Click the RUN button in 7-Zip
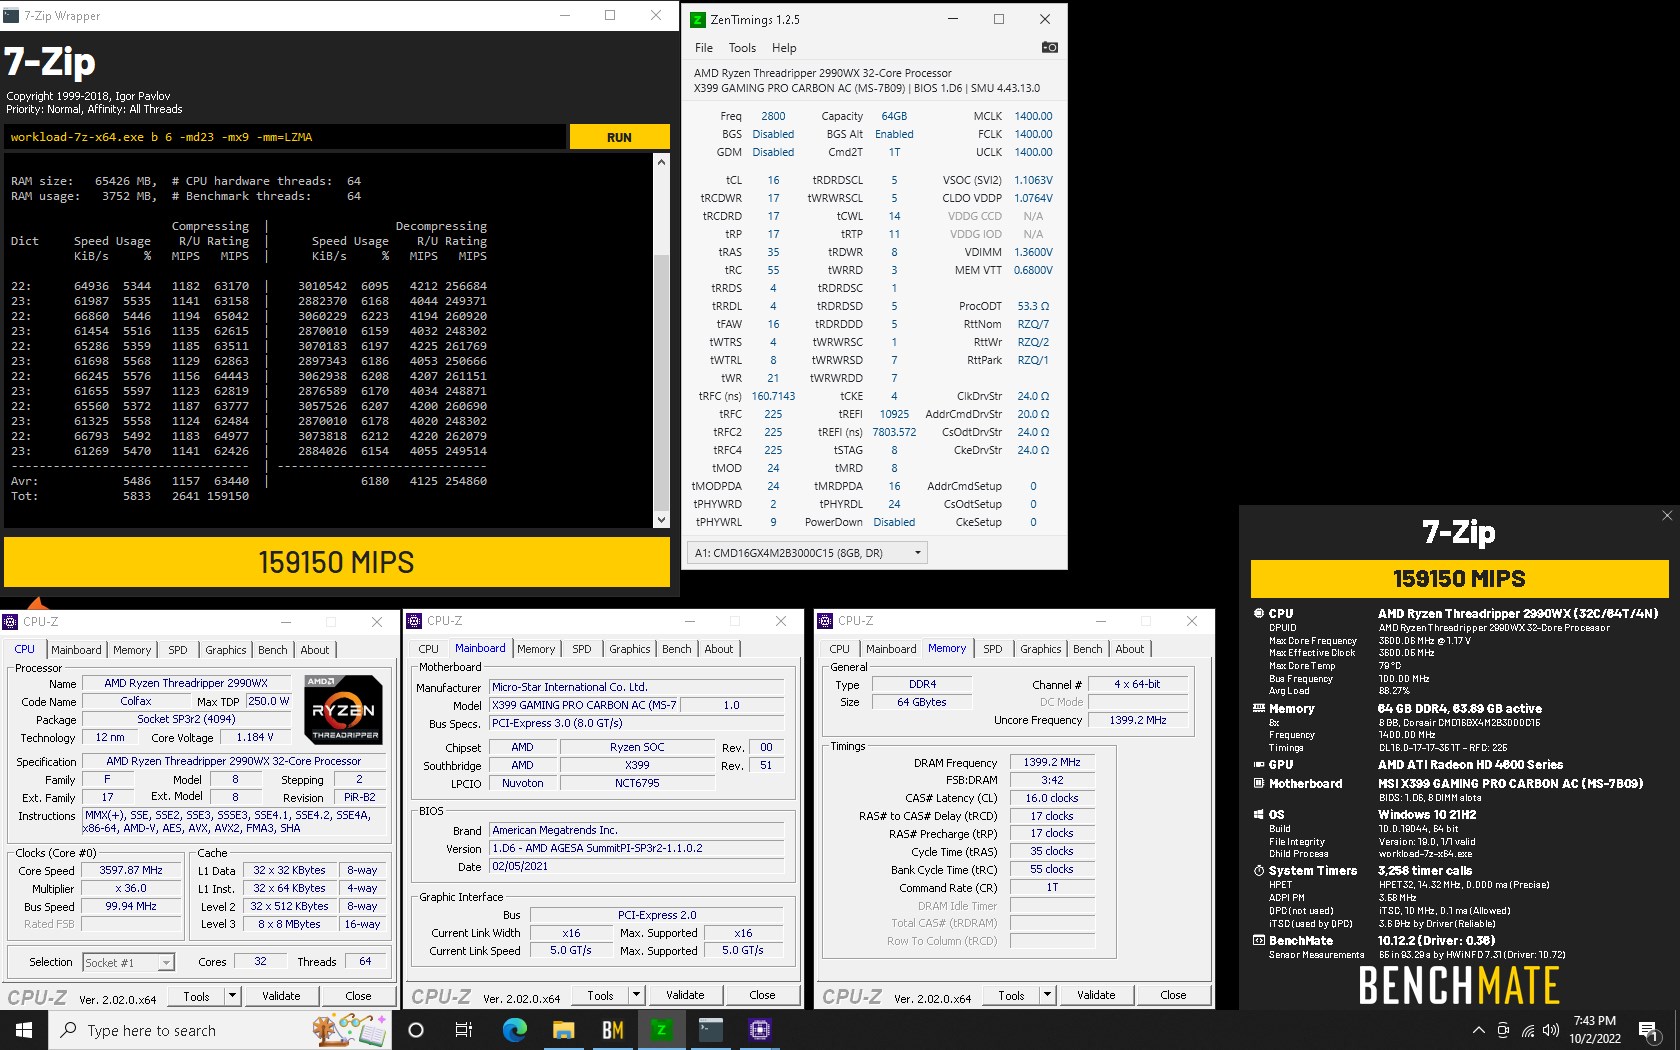The image size is (1680, 1050). point(619,137)
